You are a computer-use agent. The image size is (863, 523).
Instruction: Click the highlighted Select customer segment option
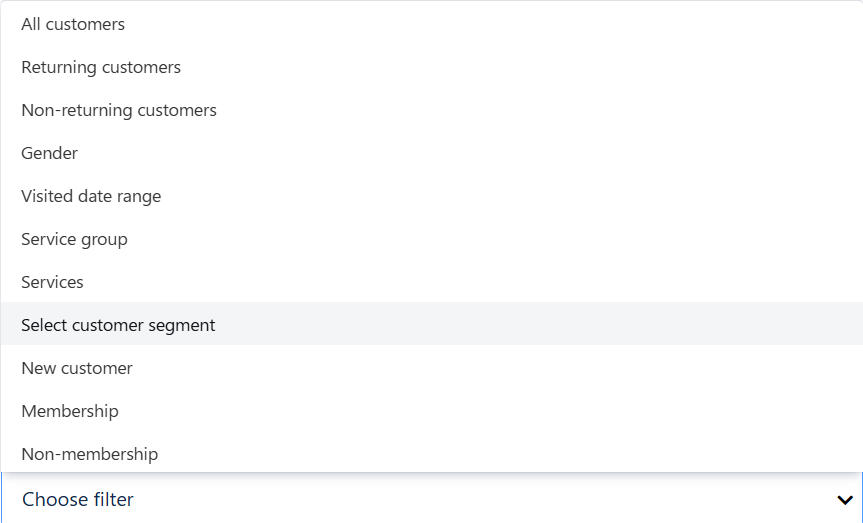click(x=118, y=325)
